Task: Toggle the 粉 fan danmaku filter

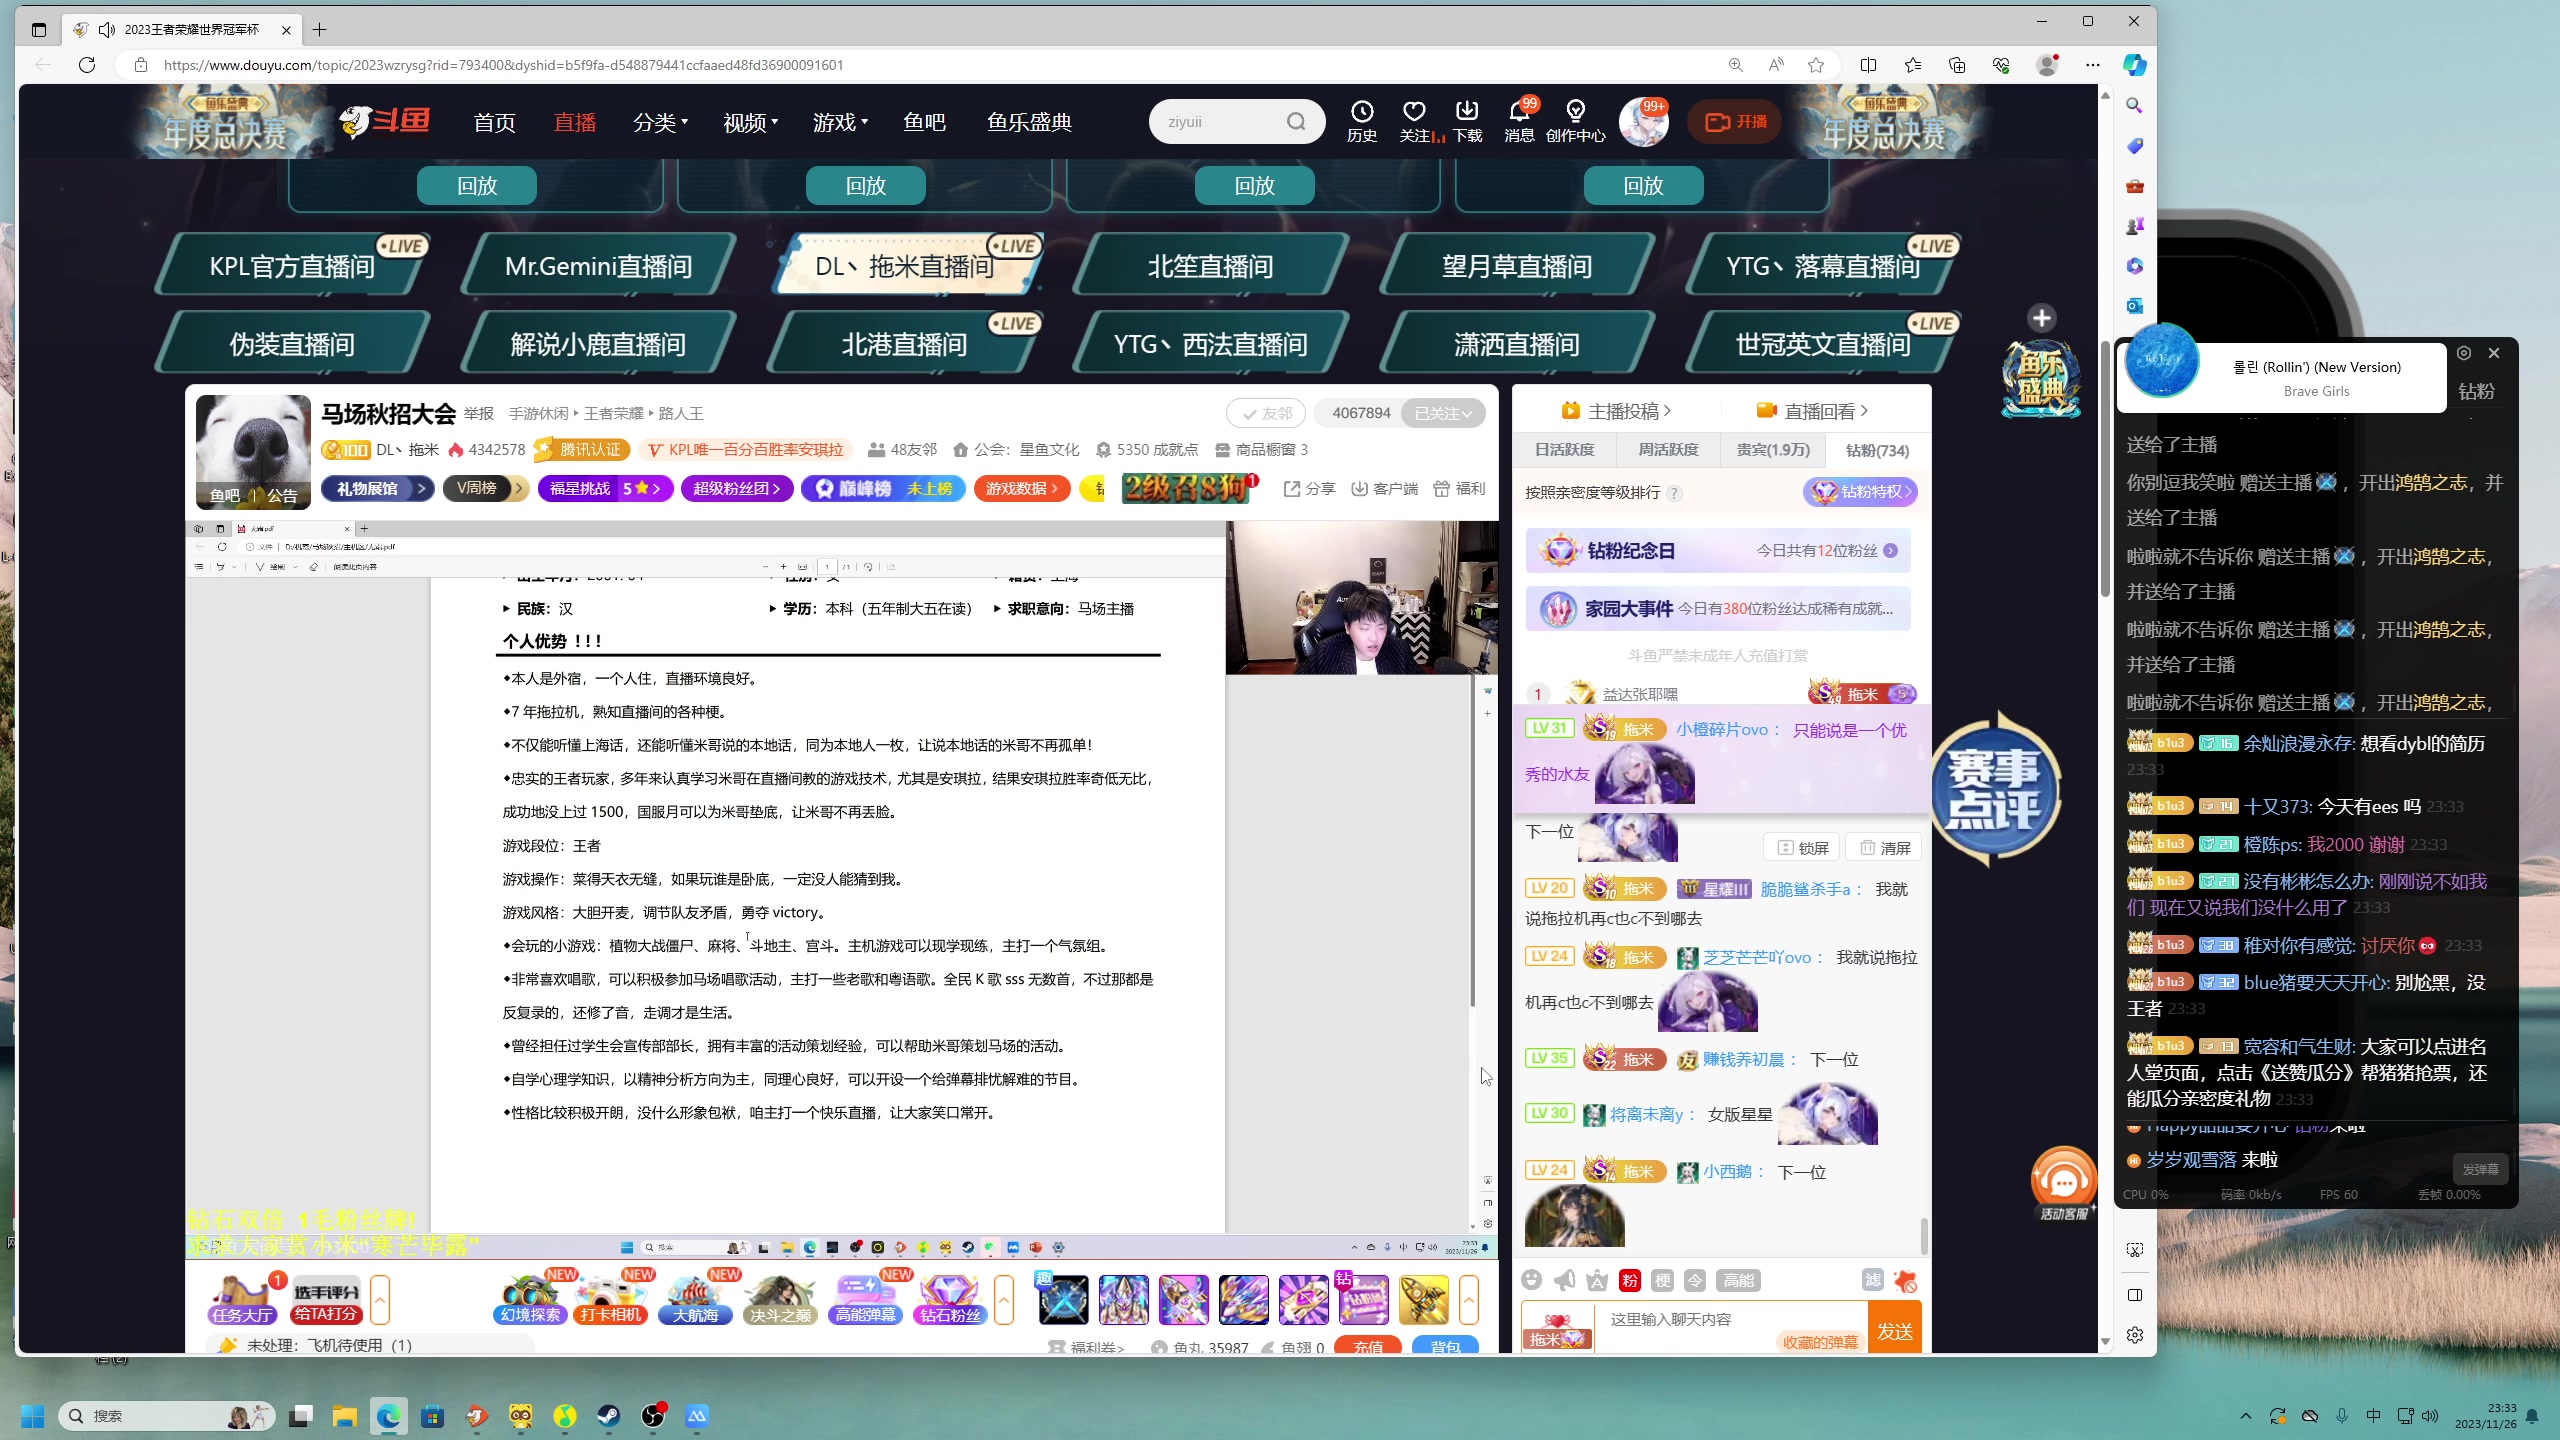Action: coord(1628,1280)
